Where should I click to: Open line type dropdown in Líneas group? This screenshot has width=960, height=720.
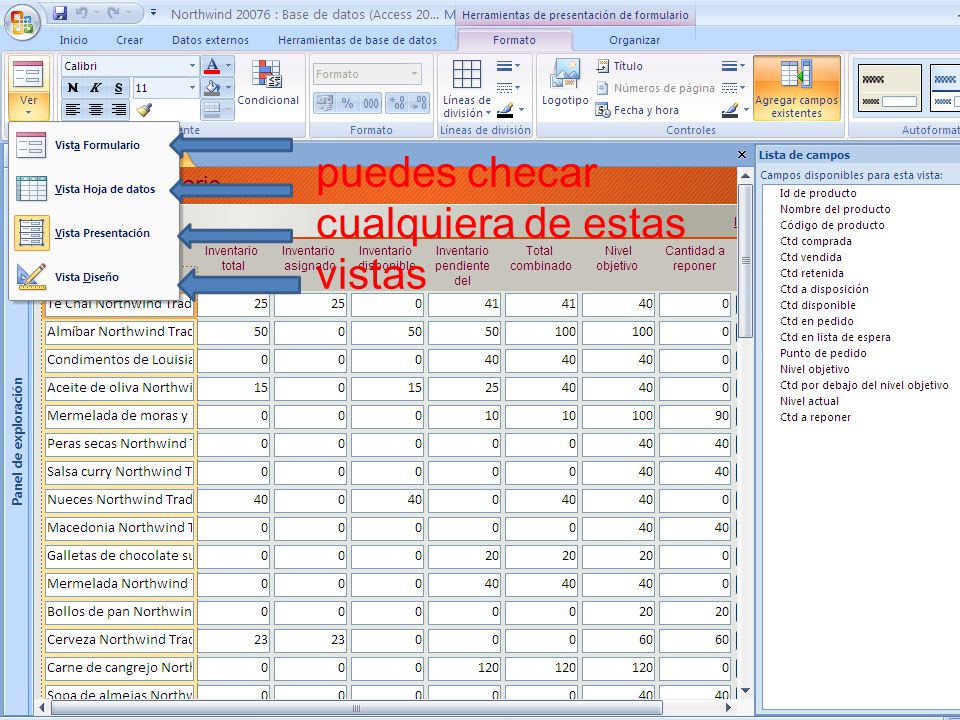[x=508, y=88]
